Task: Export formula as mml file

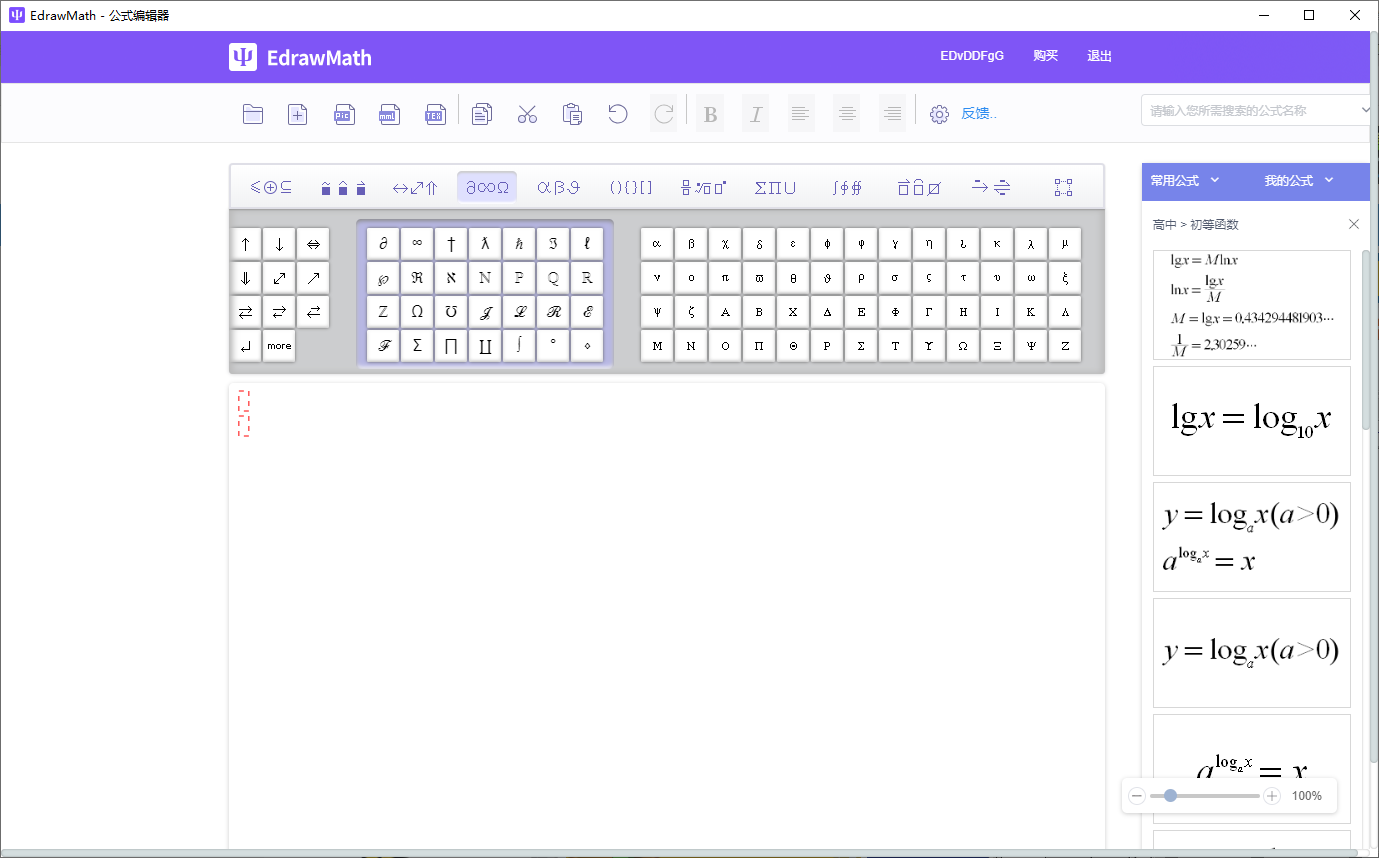Action: [x=389, y=114]
